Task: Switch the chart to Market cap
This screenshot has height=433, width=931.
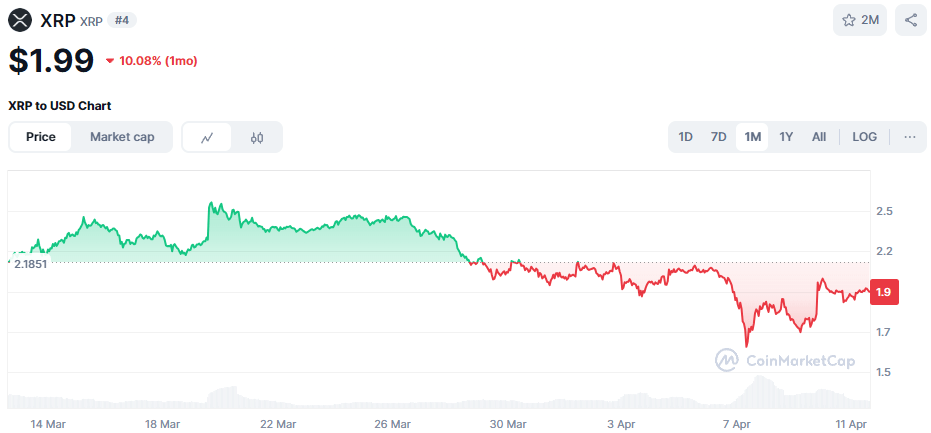Action: click(x=122, y=137)
